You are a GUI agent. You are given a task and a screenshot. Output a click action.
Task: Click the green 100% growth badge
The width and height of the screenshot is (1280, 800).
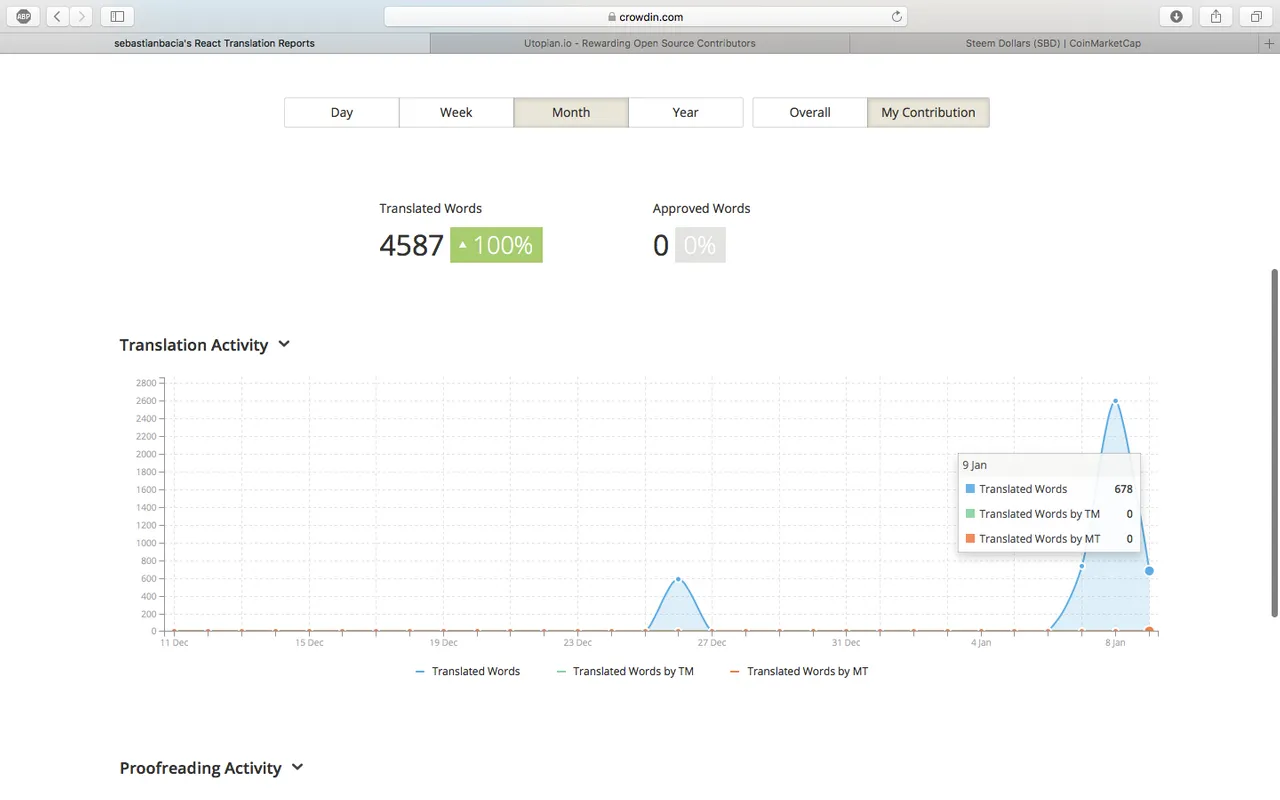(496, 245)
